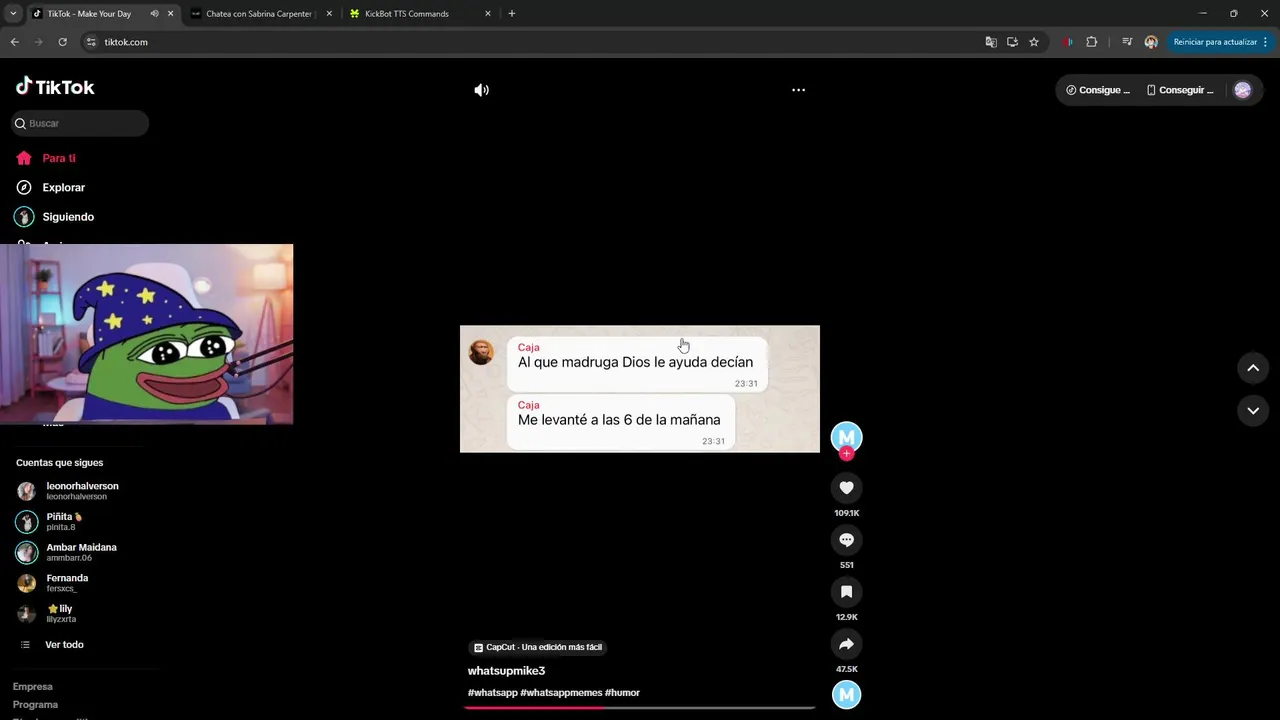This screenshot has height=720, width=1280.
Task: Open the Empresa footer link
Action: [32, 686]
